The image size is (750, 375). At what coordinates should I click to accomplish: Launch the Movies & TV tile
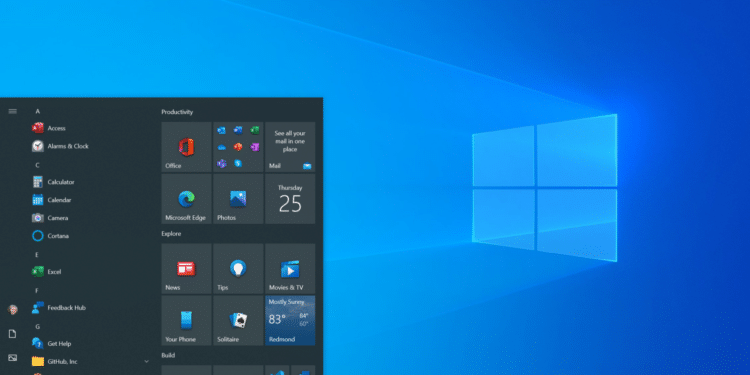[290, 268]
